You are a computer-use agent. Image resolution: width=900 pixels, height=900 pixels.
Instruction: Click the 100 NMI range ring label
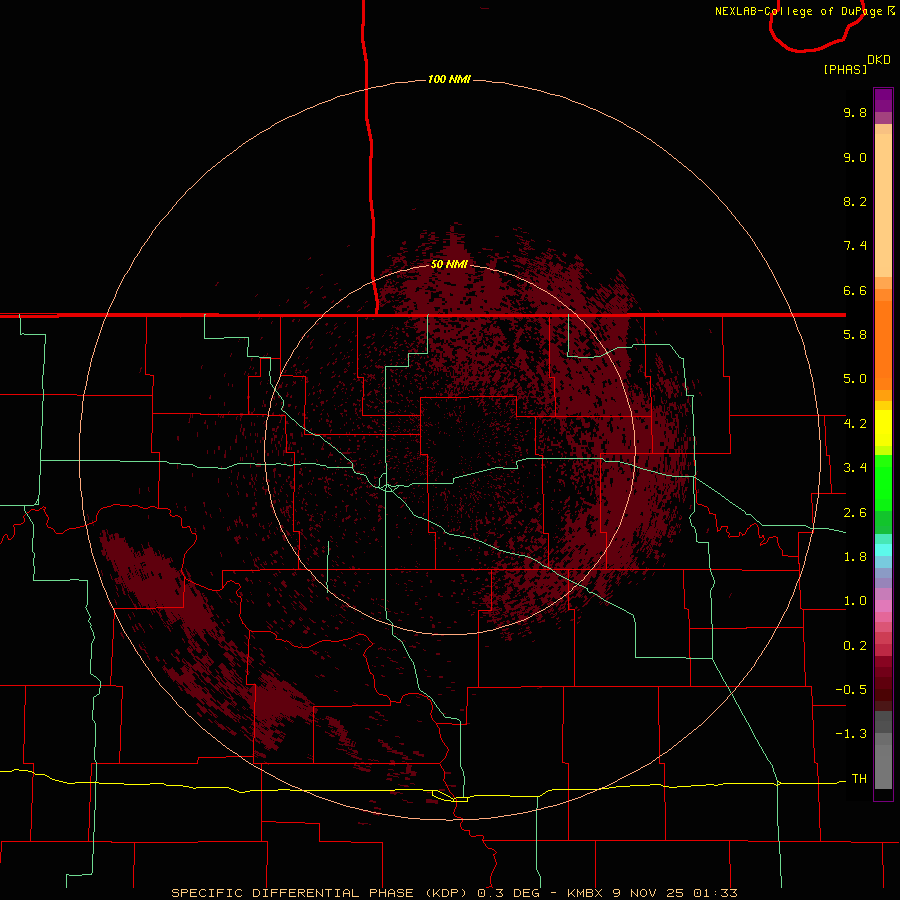[x=449, y=79]
